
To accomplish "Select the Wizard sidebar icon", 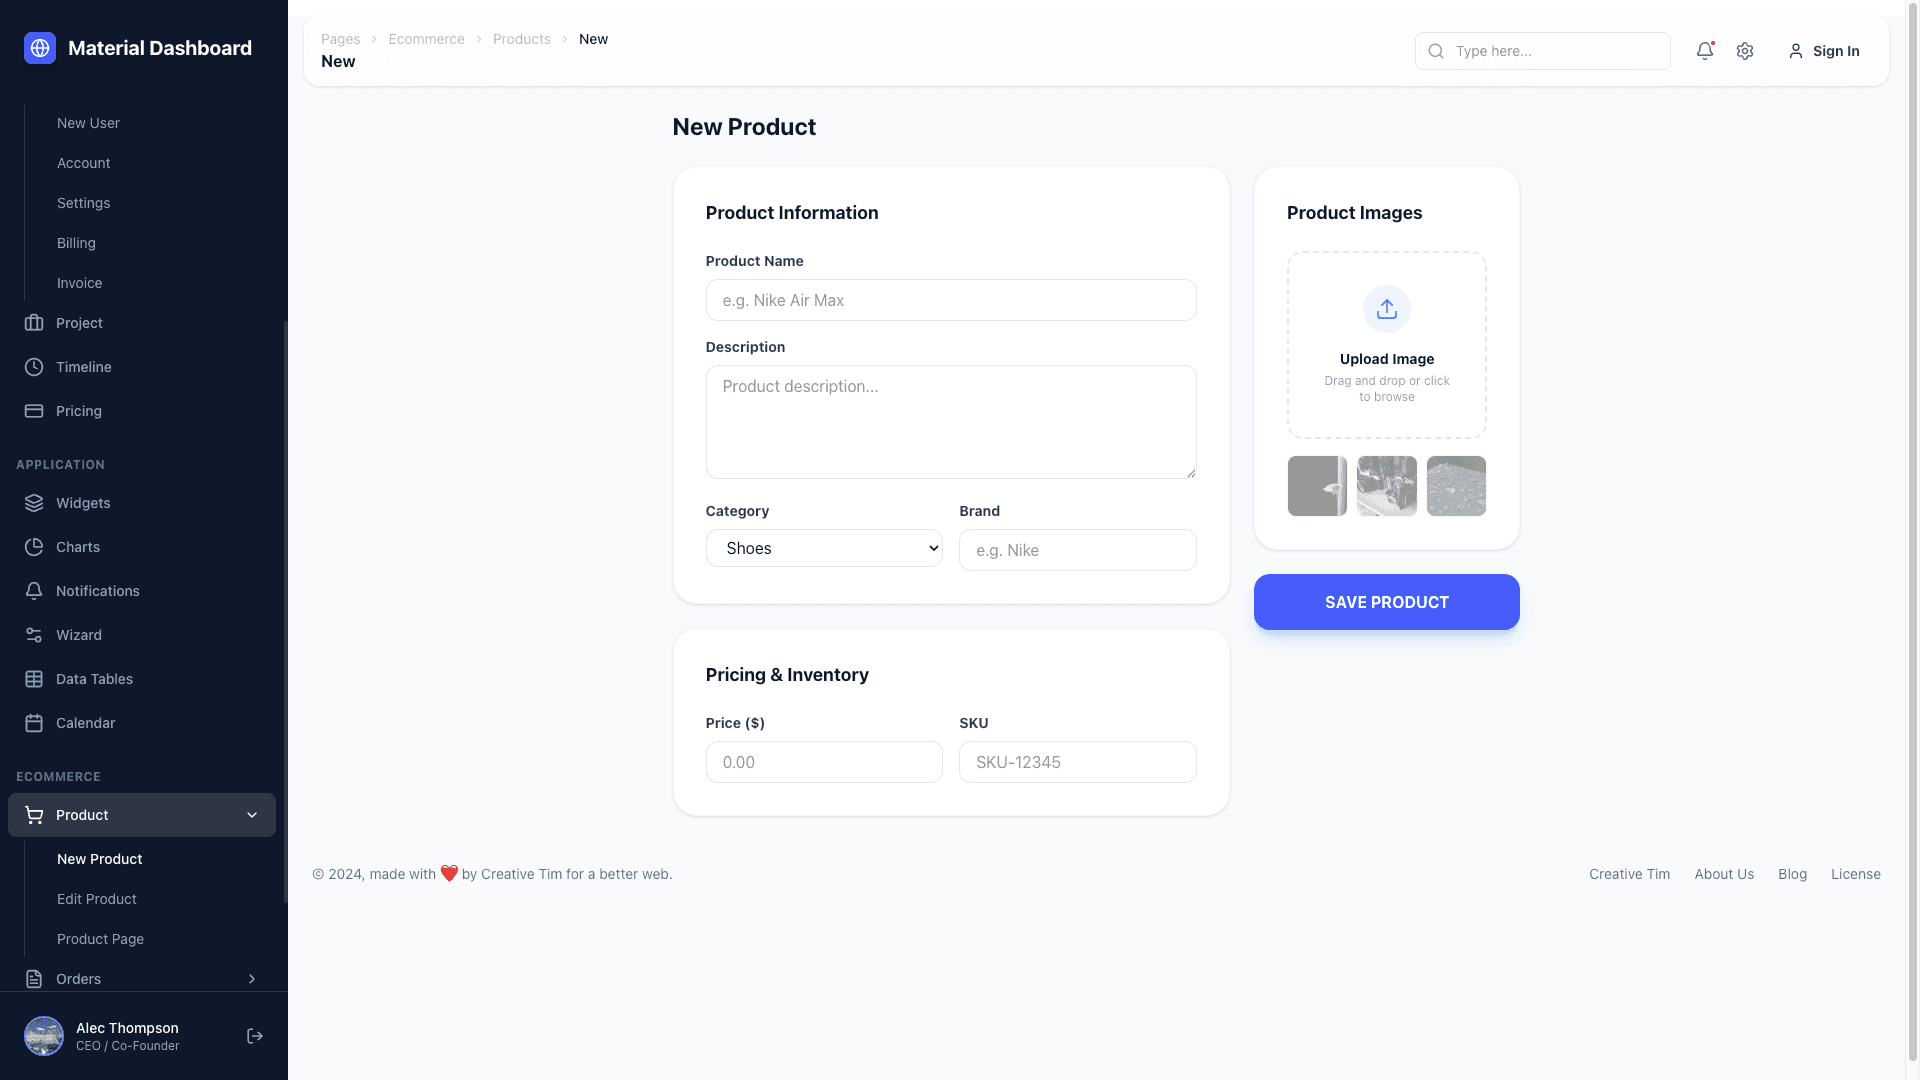I will pyautogui.click(x=34, y=635).
